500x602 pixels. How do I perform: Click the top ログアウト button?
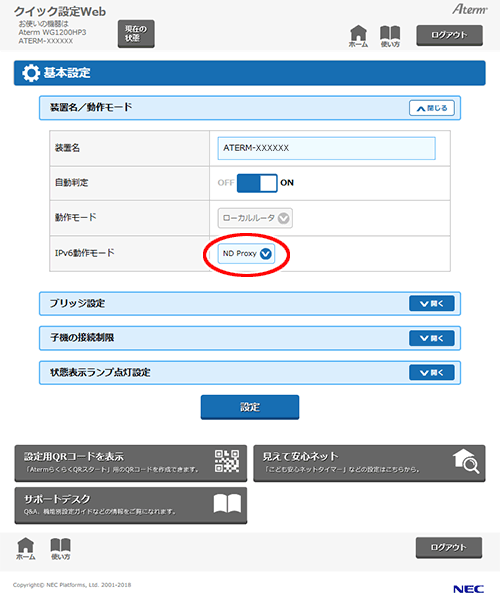point(449,35)
